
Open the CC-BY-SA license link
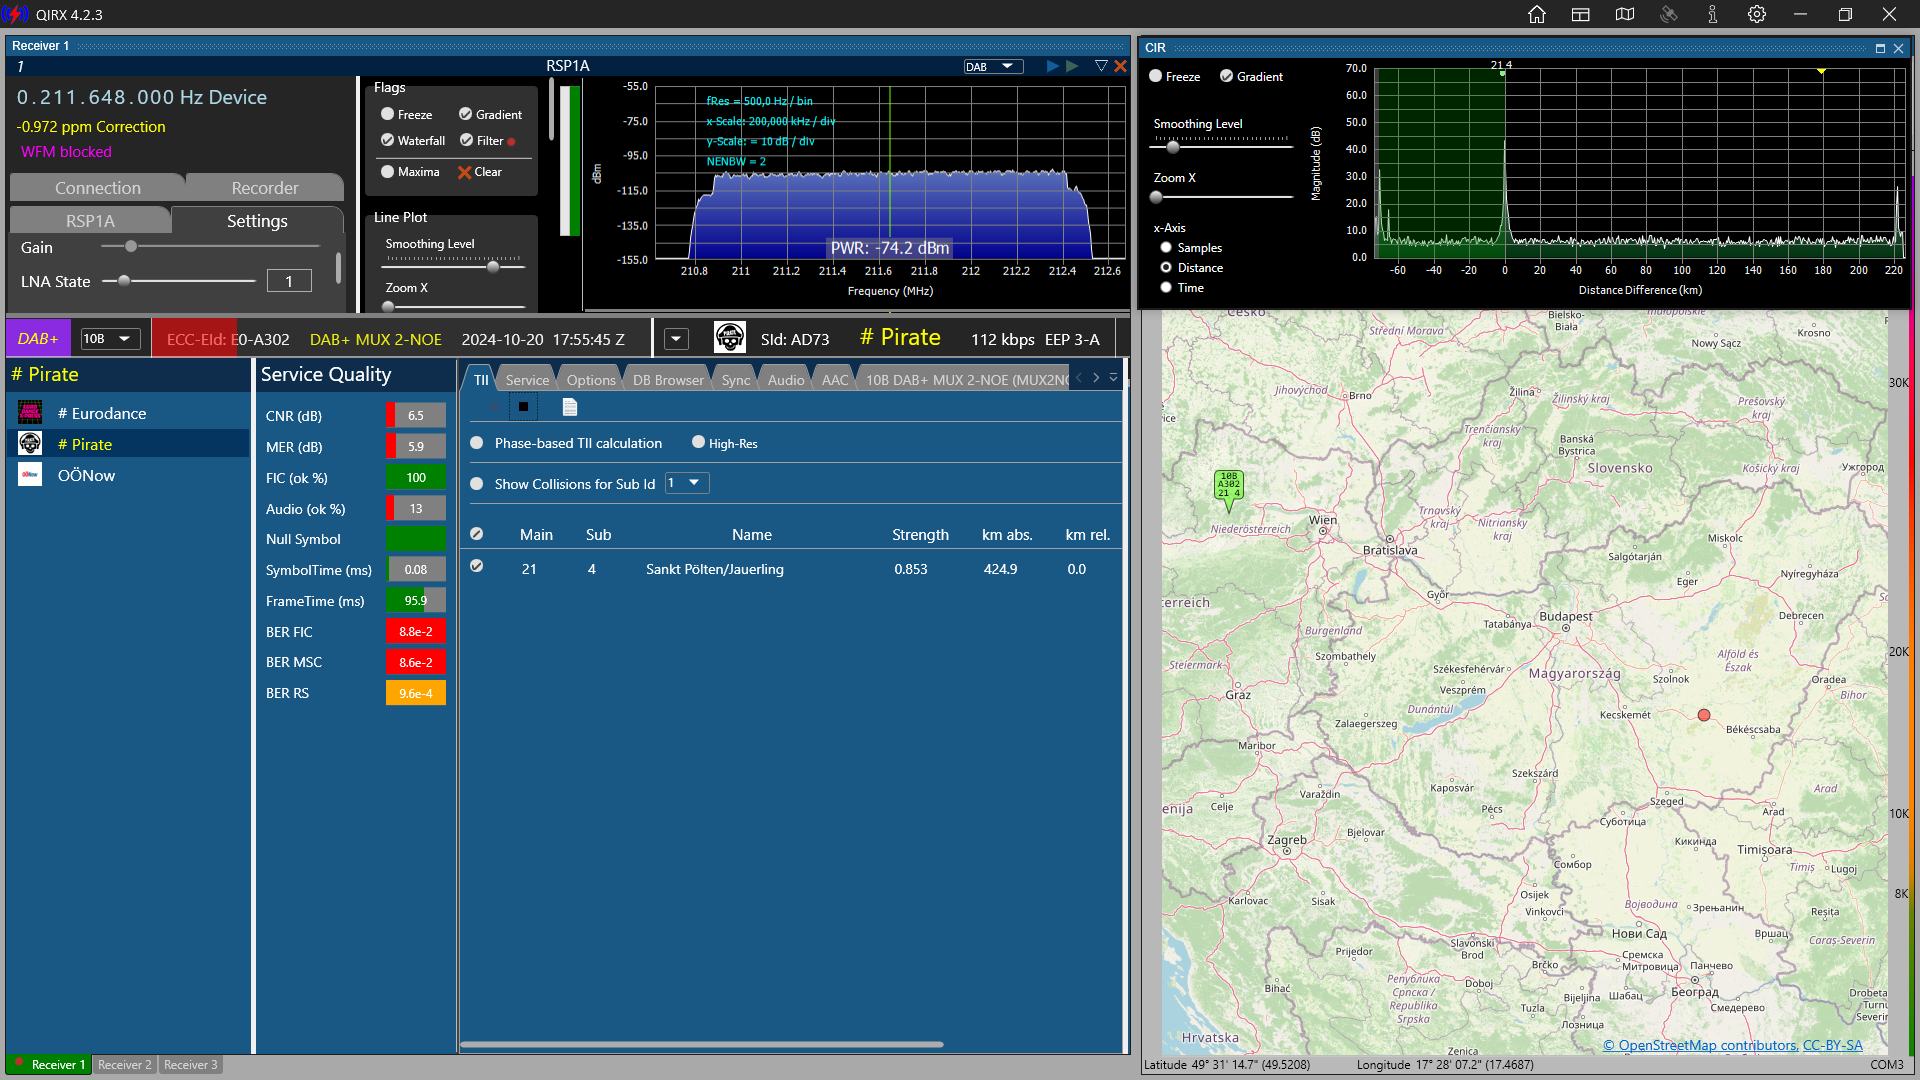pyautogui.click(x=1832, y=1045)
